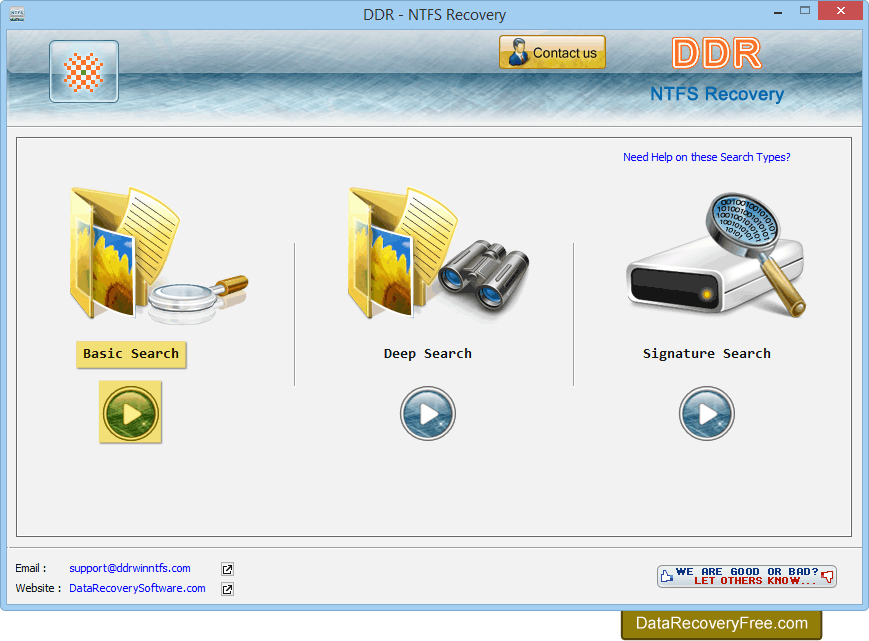Click the support@ddrwinntfs.com email link

(130, 568)
